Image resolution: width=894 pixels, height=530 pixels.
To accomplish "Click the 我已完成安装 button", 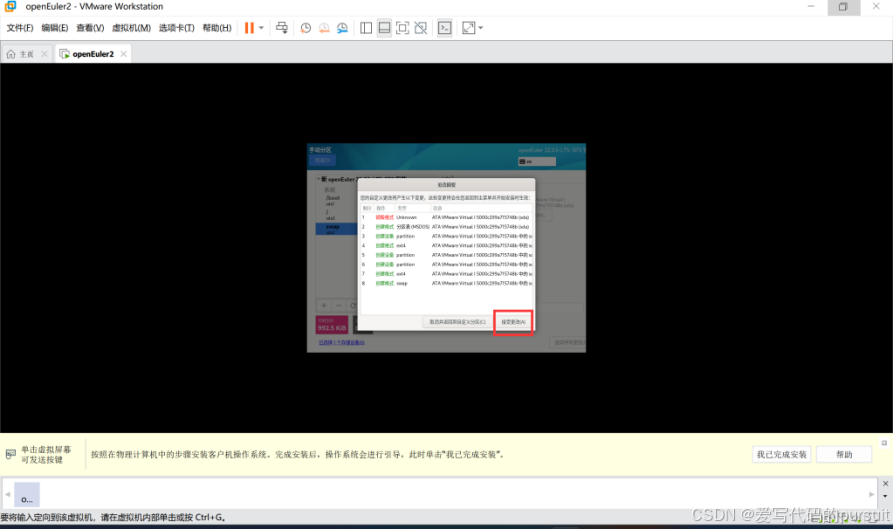I will point(782,455).
